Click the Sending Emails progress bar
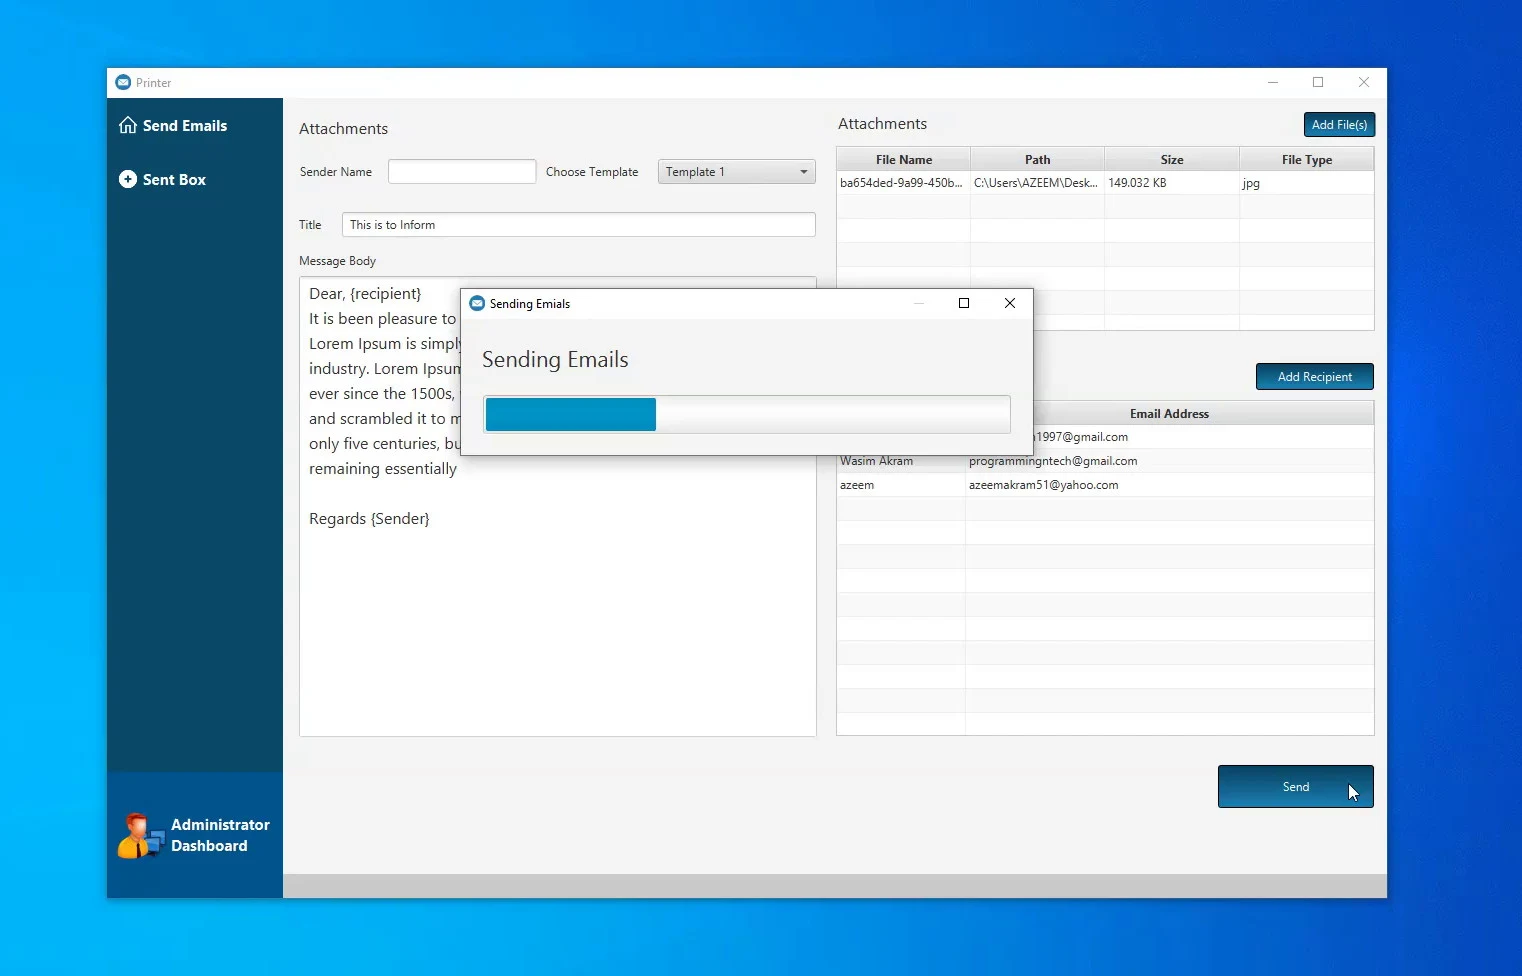This screenshot has height=976, width=1522. coord(746,414)
